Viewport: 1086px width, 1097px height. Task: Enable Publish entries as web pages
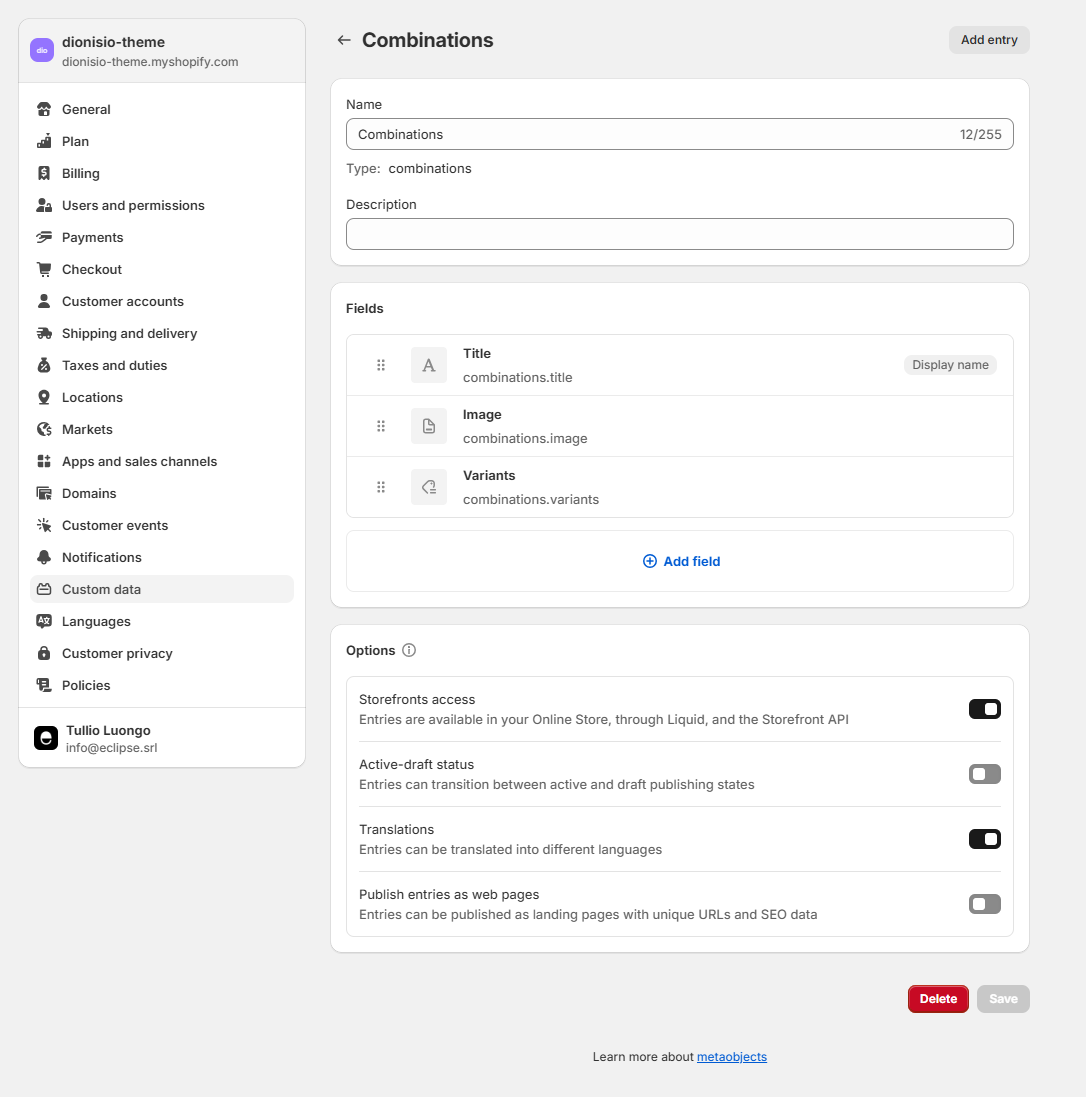click(x=984, y=904)
